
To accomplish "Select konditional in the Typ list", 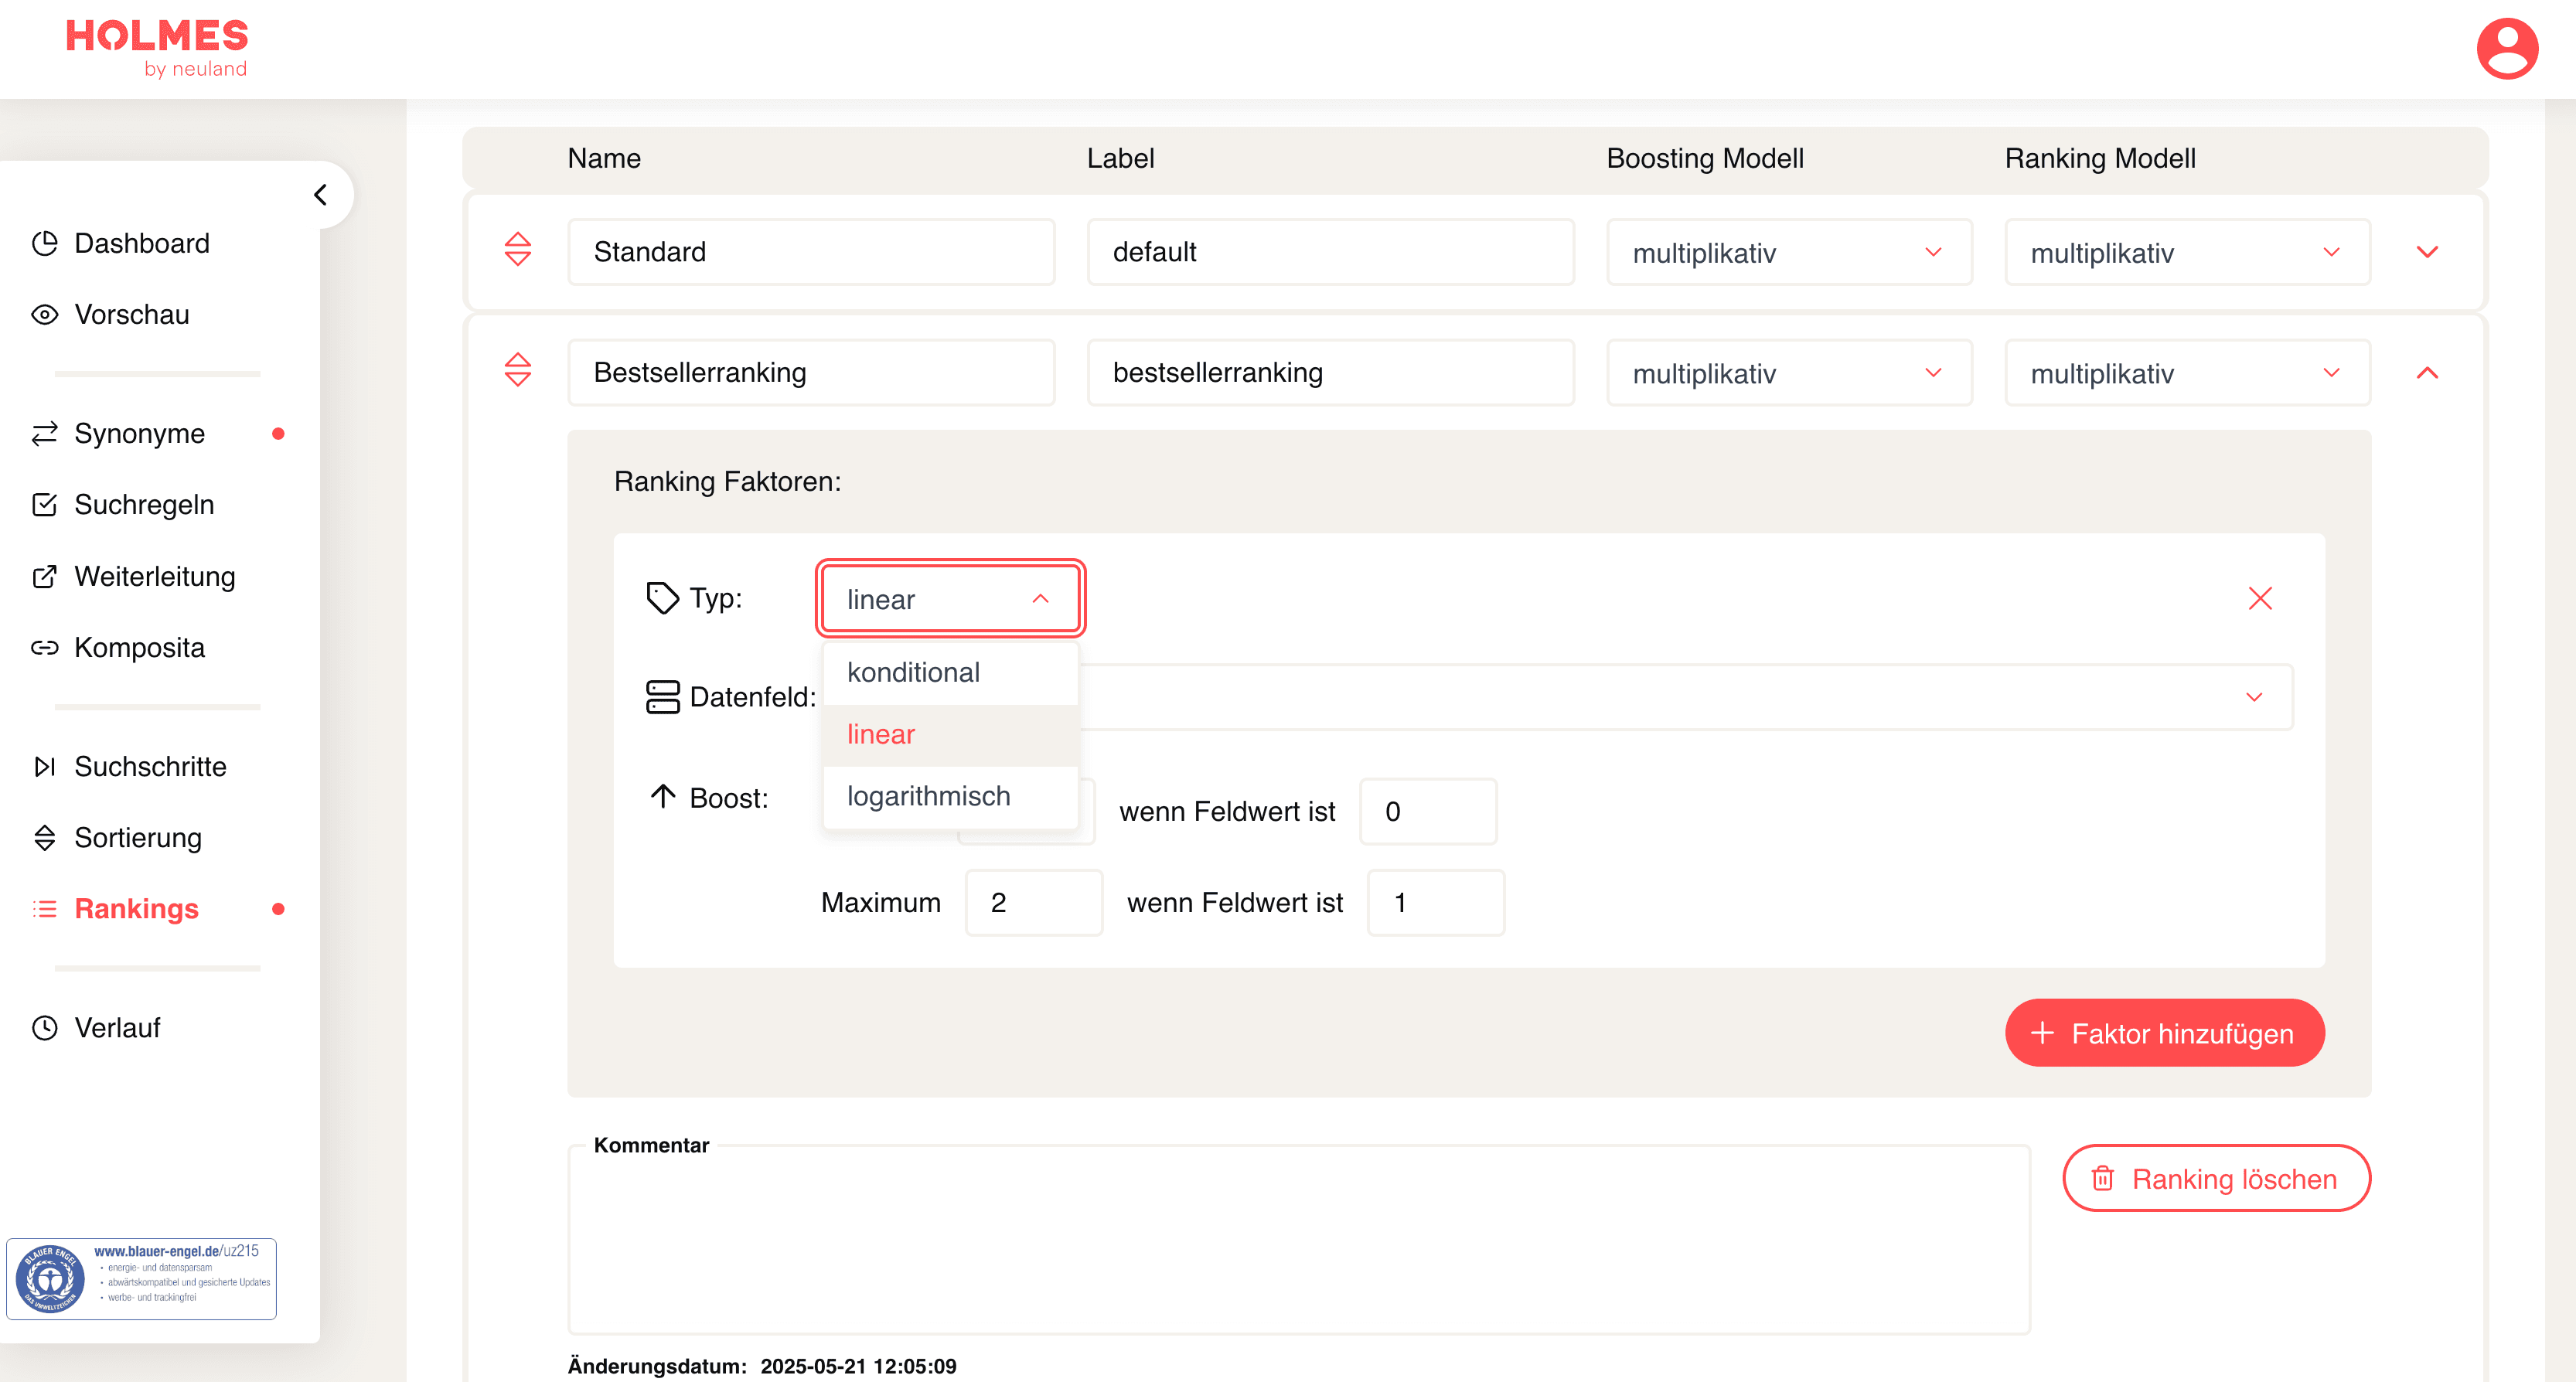I will coord(950,673).
